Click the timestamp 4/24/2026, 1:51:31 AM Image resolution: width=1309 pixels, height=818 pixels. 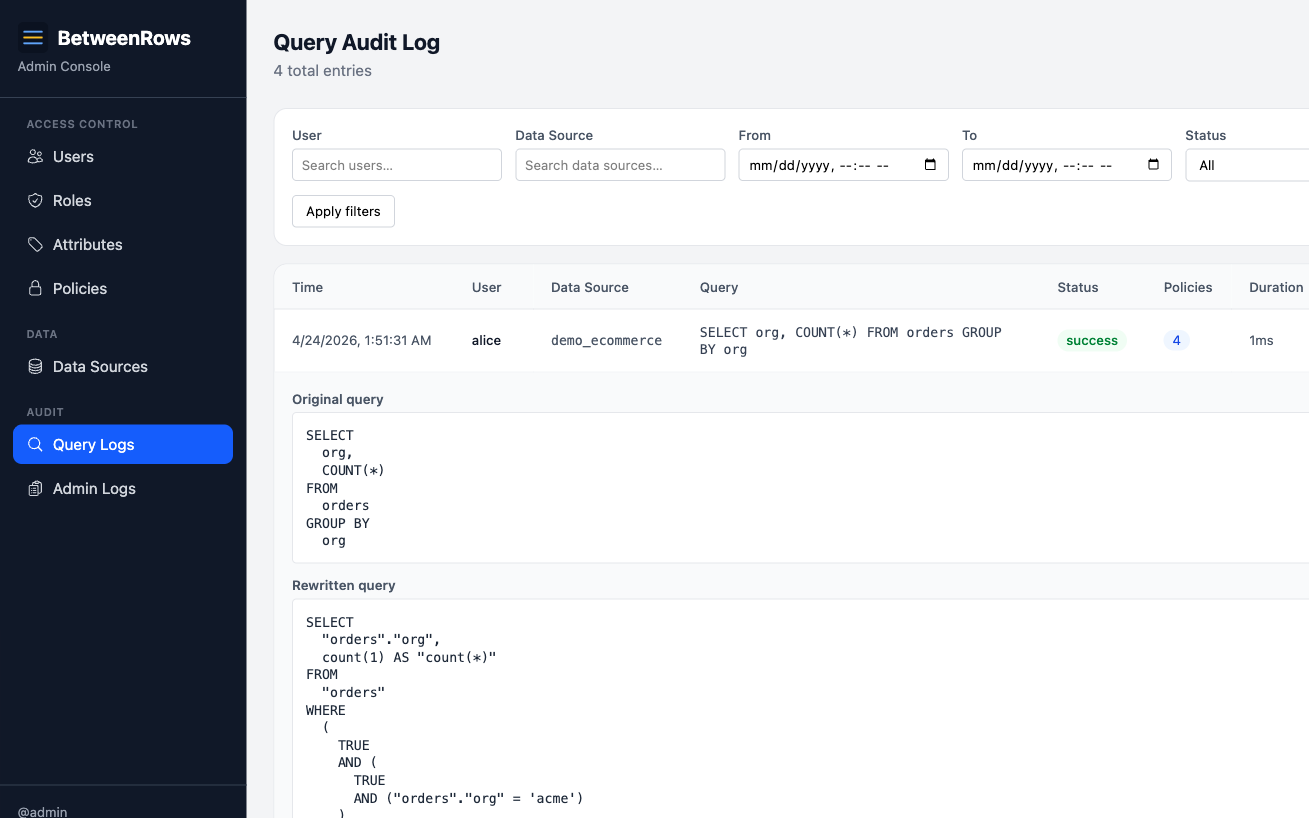point(362,341)
